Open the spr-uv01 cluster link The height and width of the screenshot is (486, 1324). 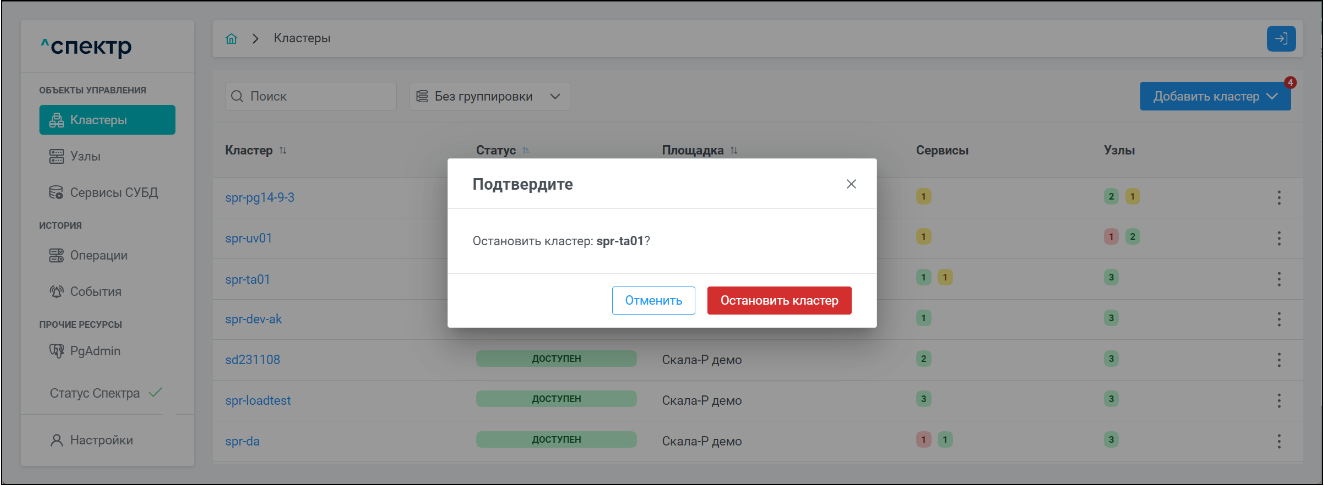[x=249, y=239]
